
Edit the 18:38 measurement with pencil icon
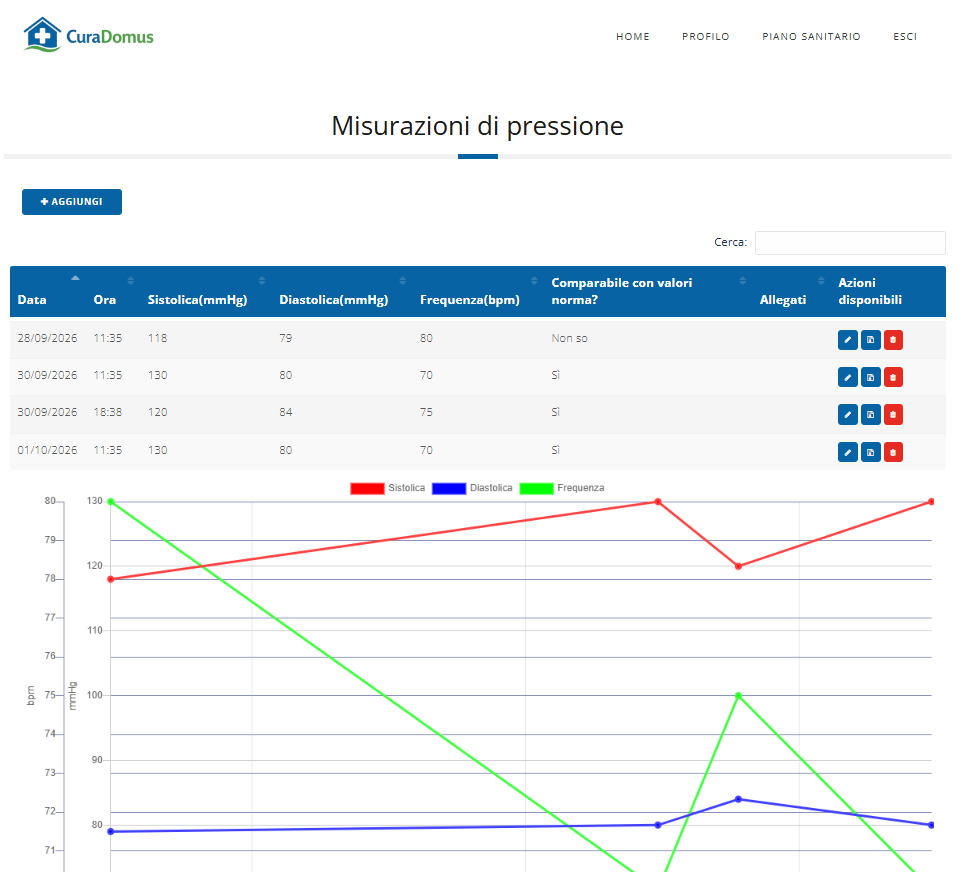pyautogui.click(x=847, y=415)
